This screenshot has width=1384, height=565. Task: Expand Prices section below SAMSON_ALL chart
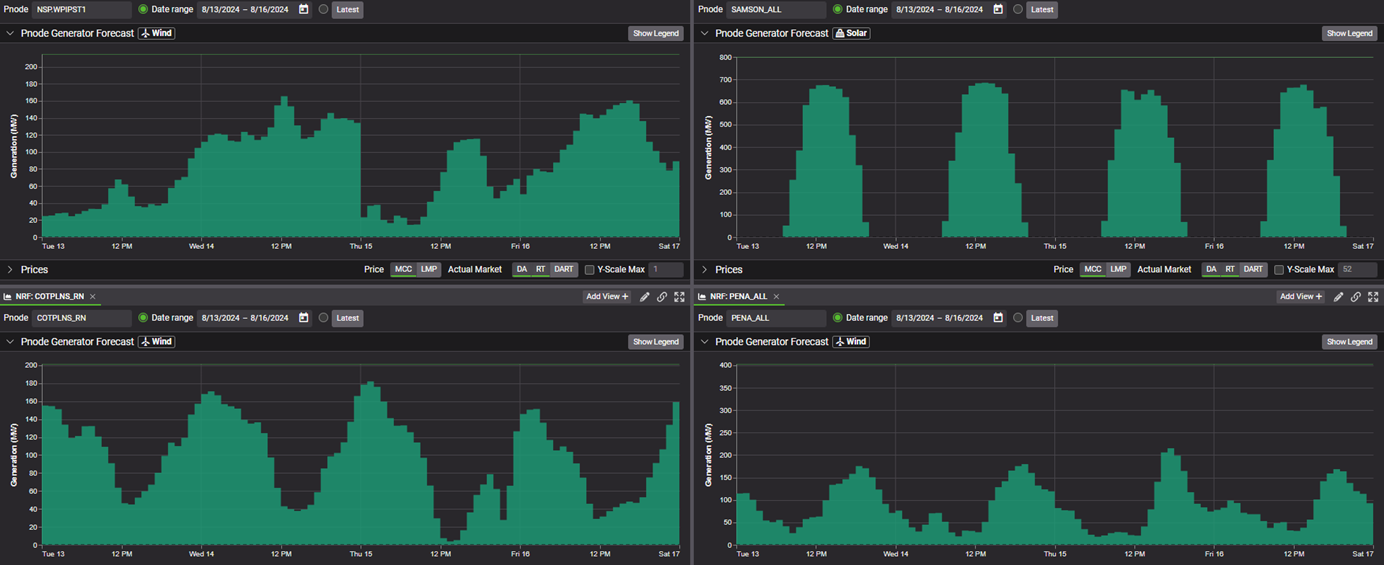704,270
